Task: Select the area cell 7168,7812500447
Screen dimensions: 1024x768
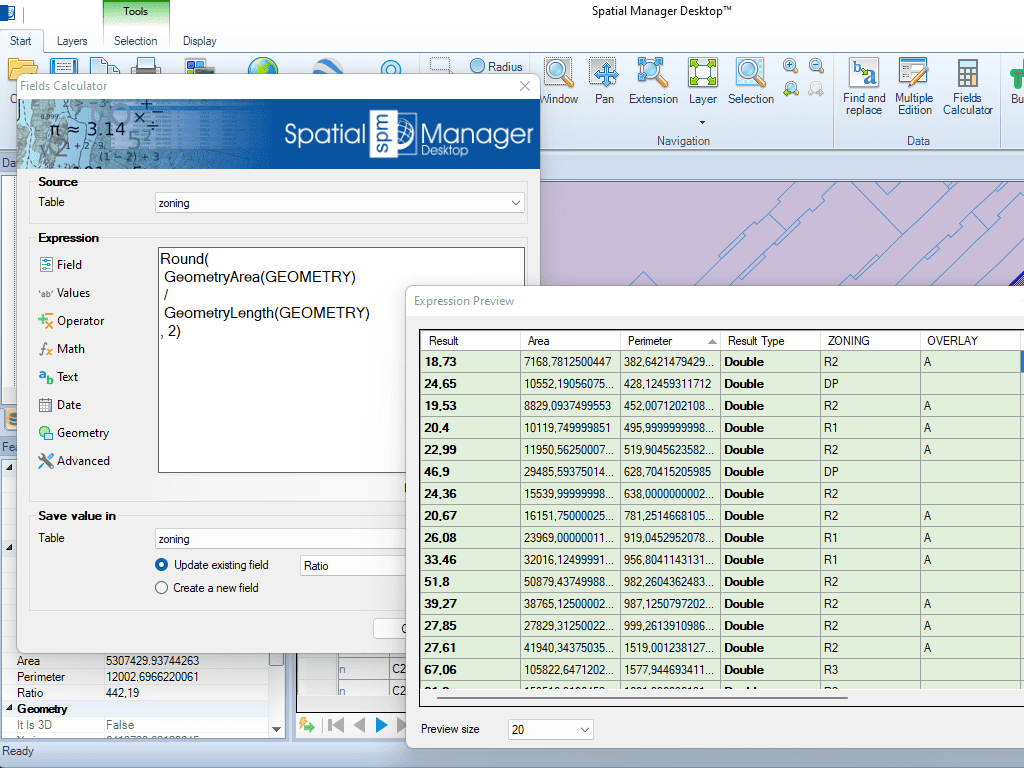Action: [x=570, y=362]
